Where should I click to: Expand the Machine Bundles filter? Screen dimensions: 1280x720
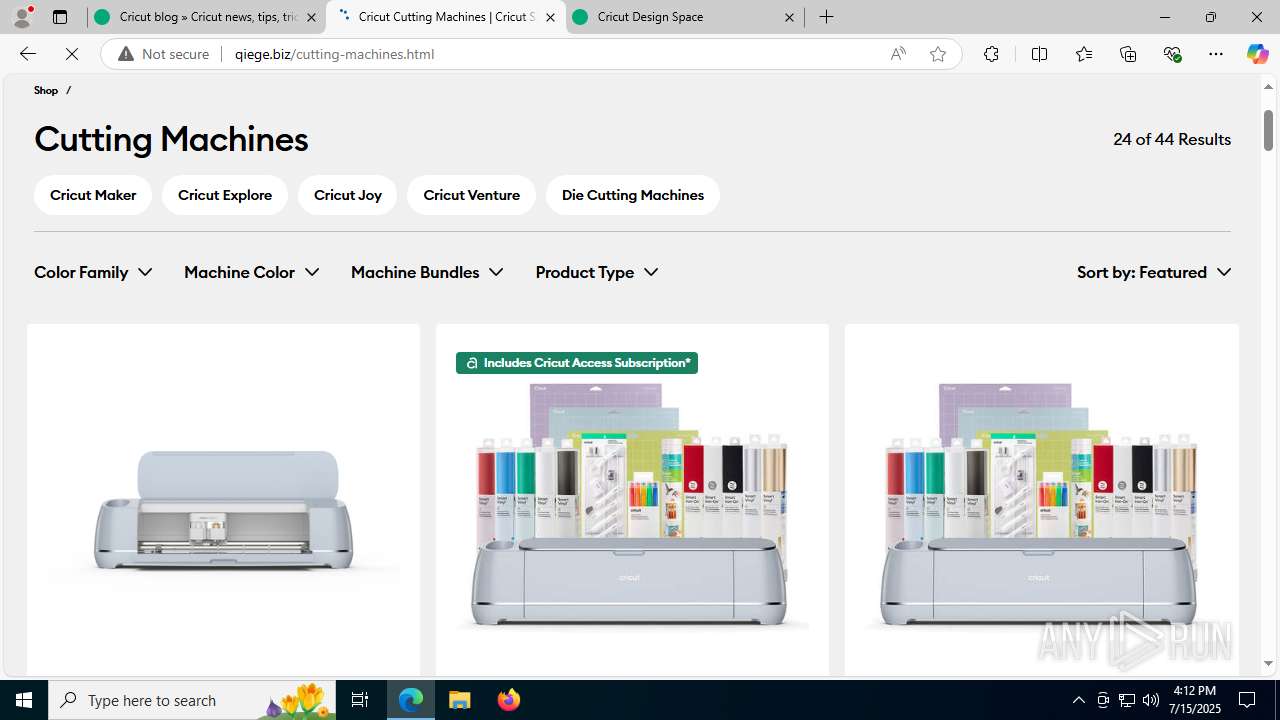427,272
